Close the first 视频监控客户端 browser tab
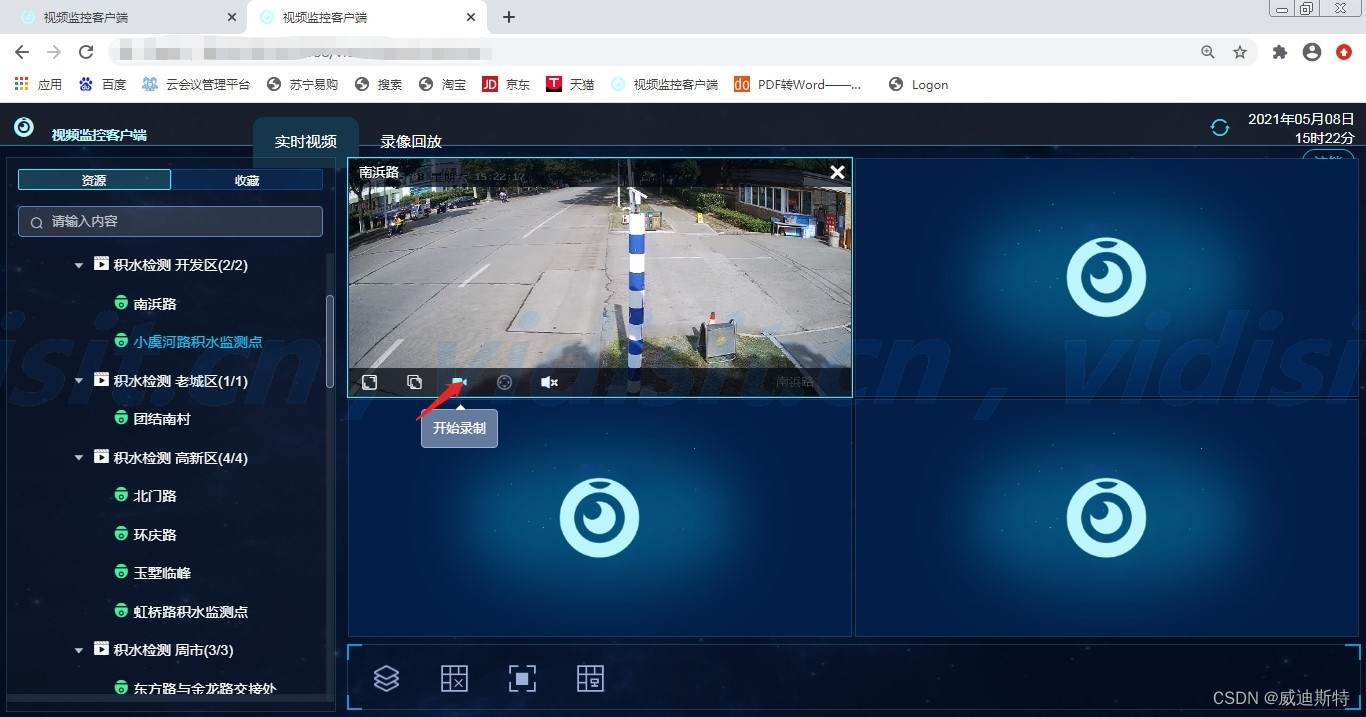 232,18
